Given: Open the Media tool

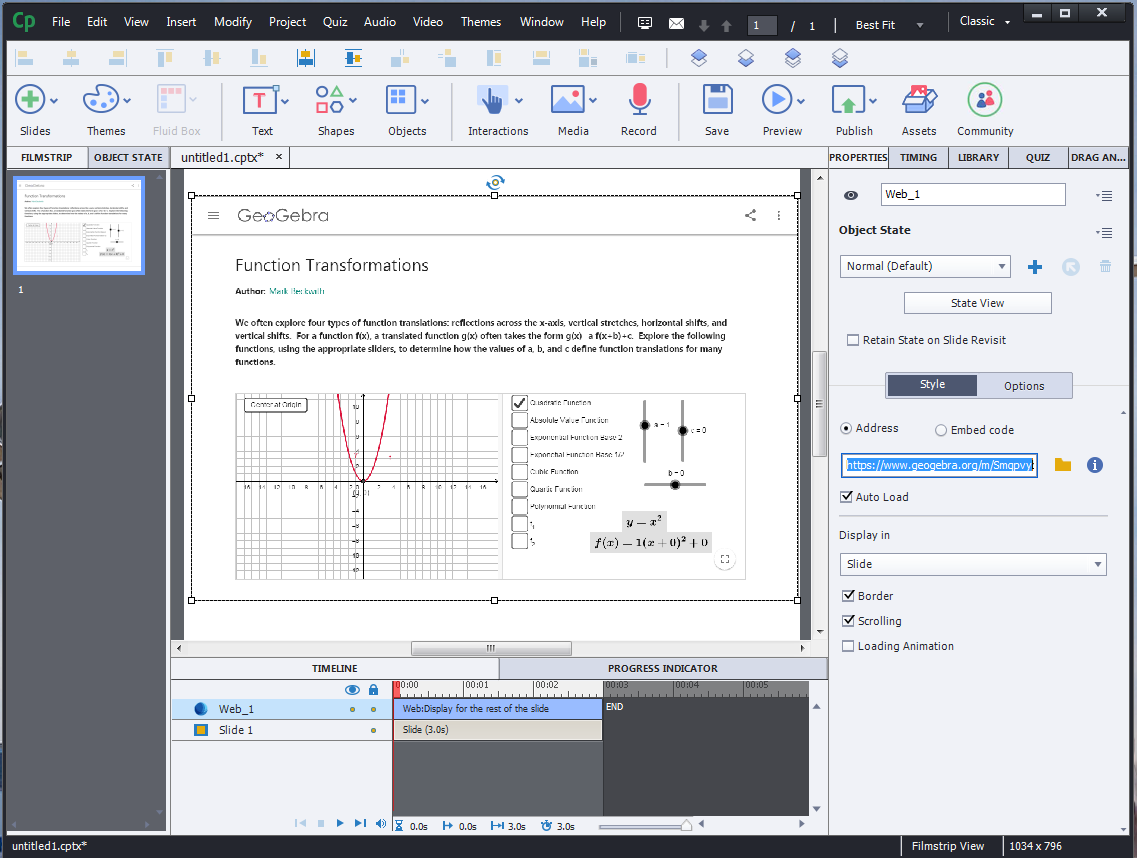Looking at the screenshot, I should point(568,100).
